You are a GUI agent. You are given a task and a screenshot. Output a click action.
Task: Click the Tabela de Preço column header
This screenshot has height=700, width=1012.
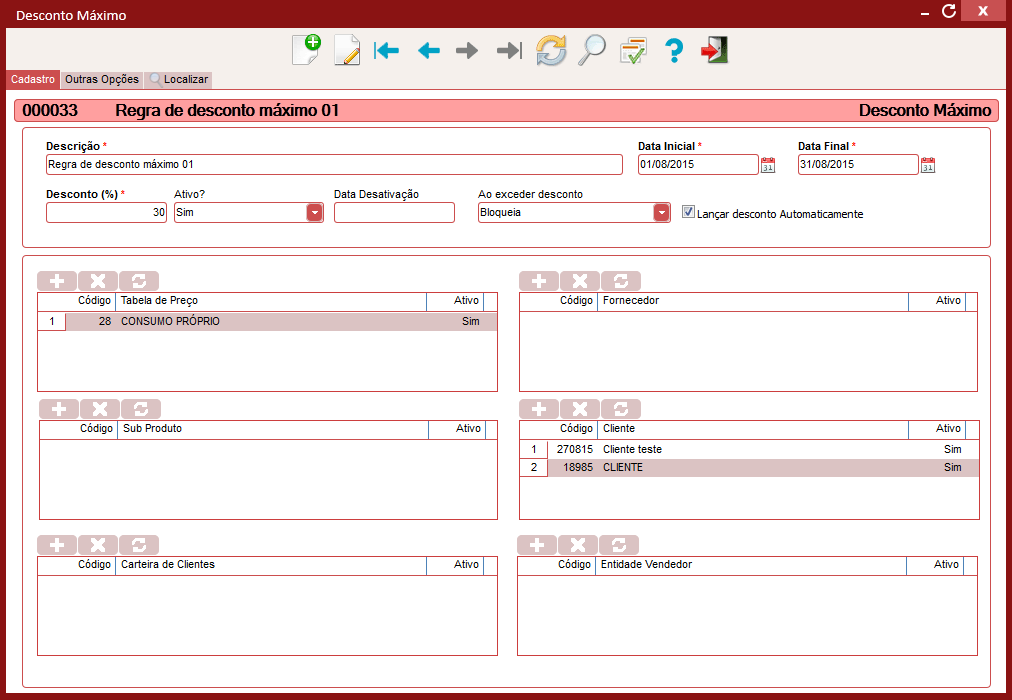[270, 301]
